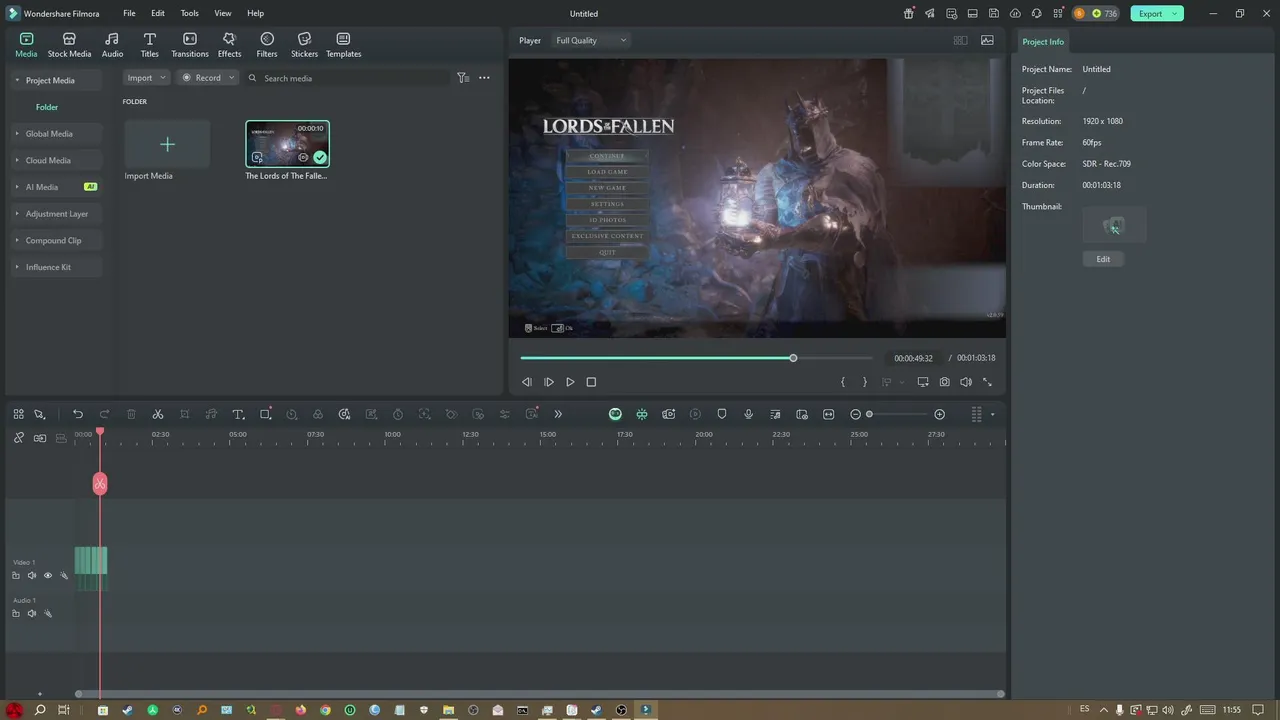The height and width of the screenshot is (720, 1280).
Task: Open the Titles tab
Action: (x=149, y=45)
